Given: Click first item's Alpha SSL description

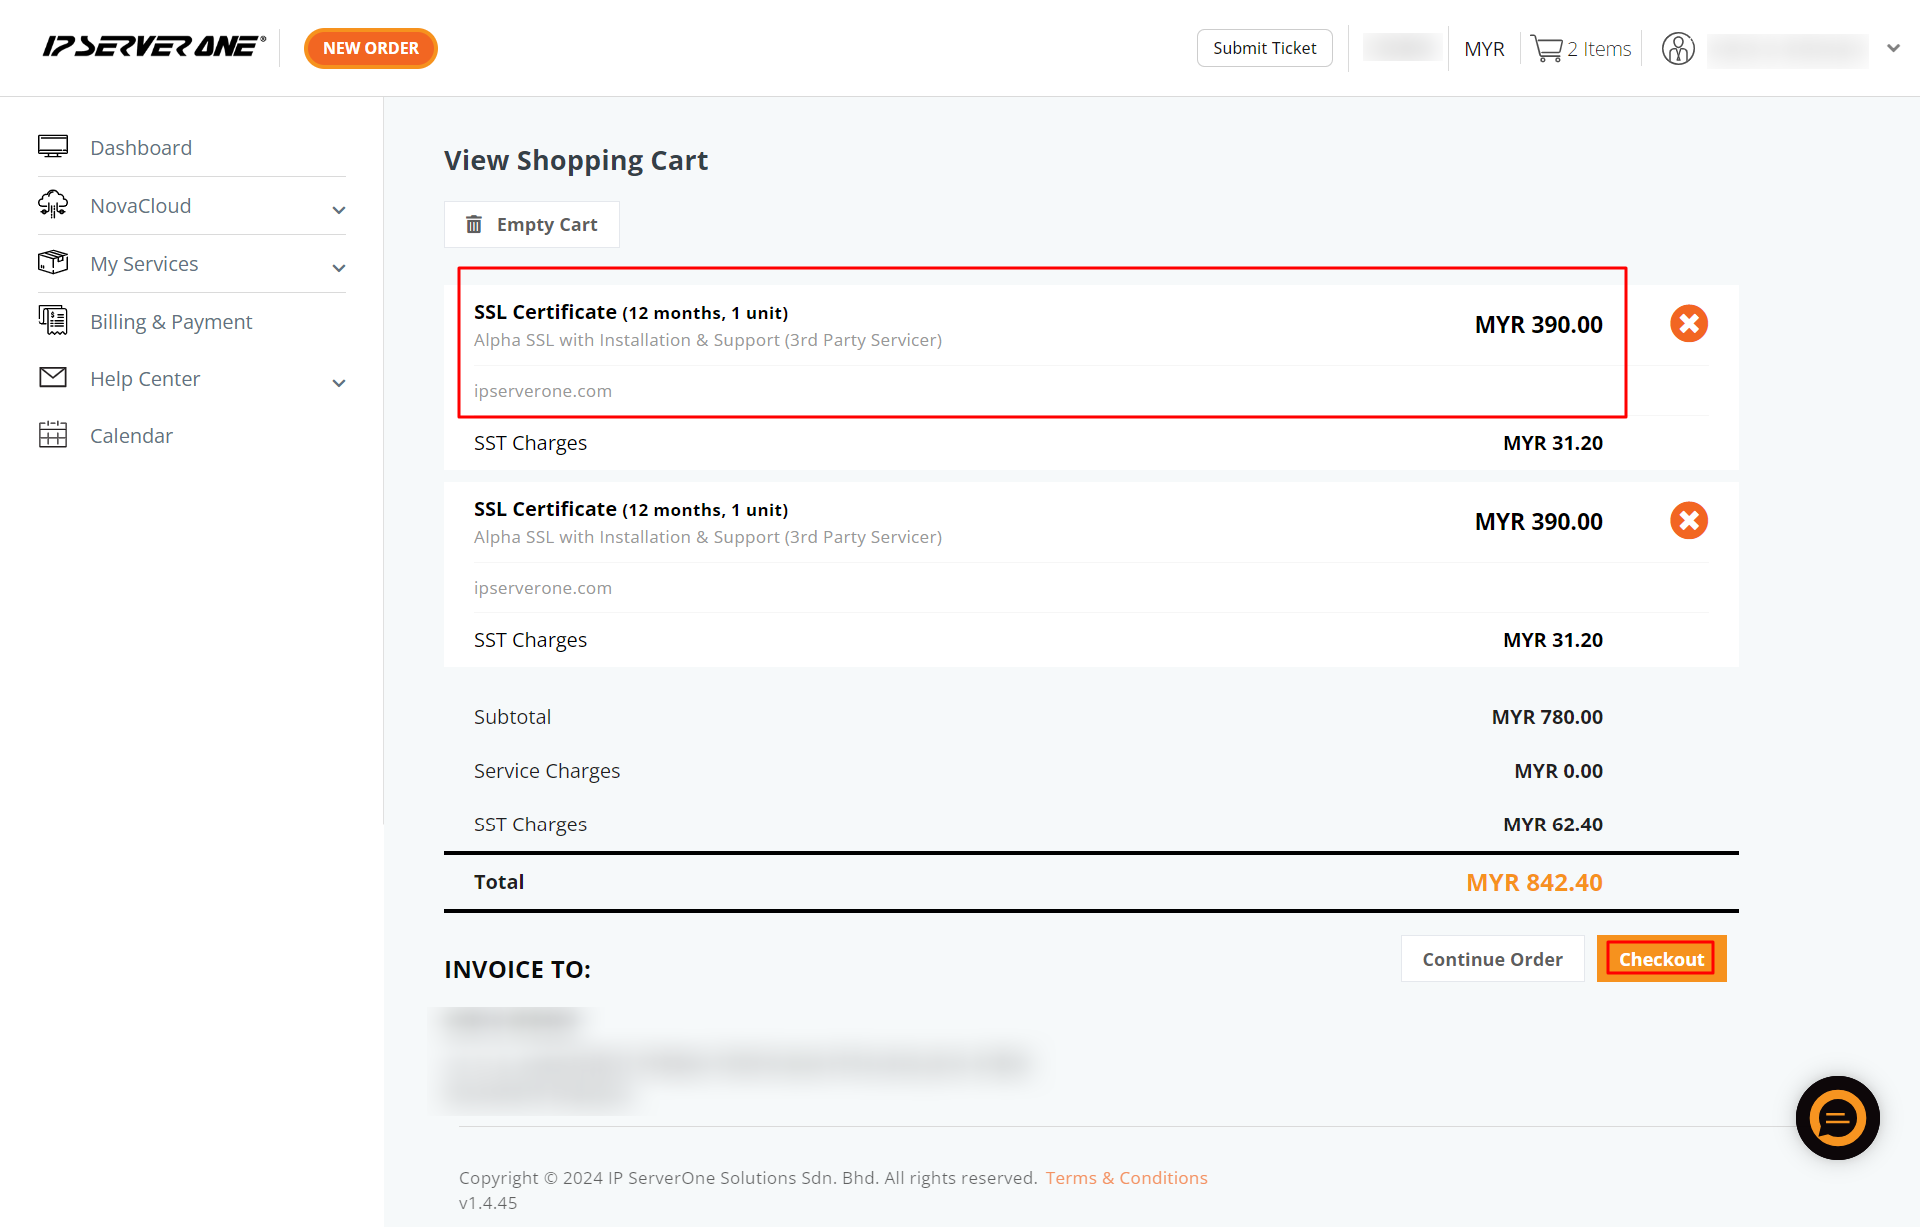Looking at the screenshot, I should click(708, 340).
